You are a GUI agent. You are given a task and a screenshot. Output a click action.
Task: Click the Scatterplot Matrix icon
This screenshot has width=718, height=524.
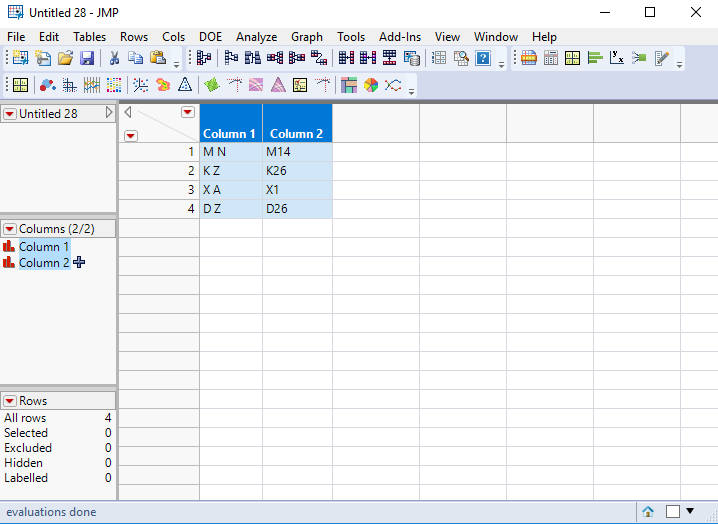[70, 85]
